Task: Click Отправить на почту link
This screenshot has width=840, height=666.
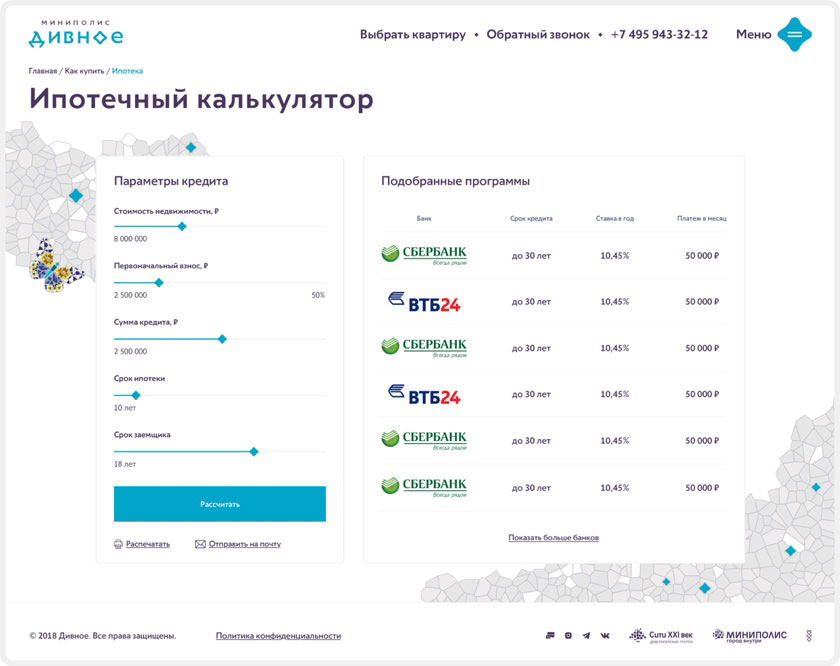Action: tap(244, 544)
